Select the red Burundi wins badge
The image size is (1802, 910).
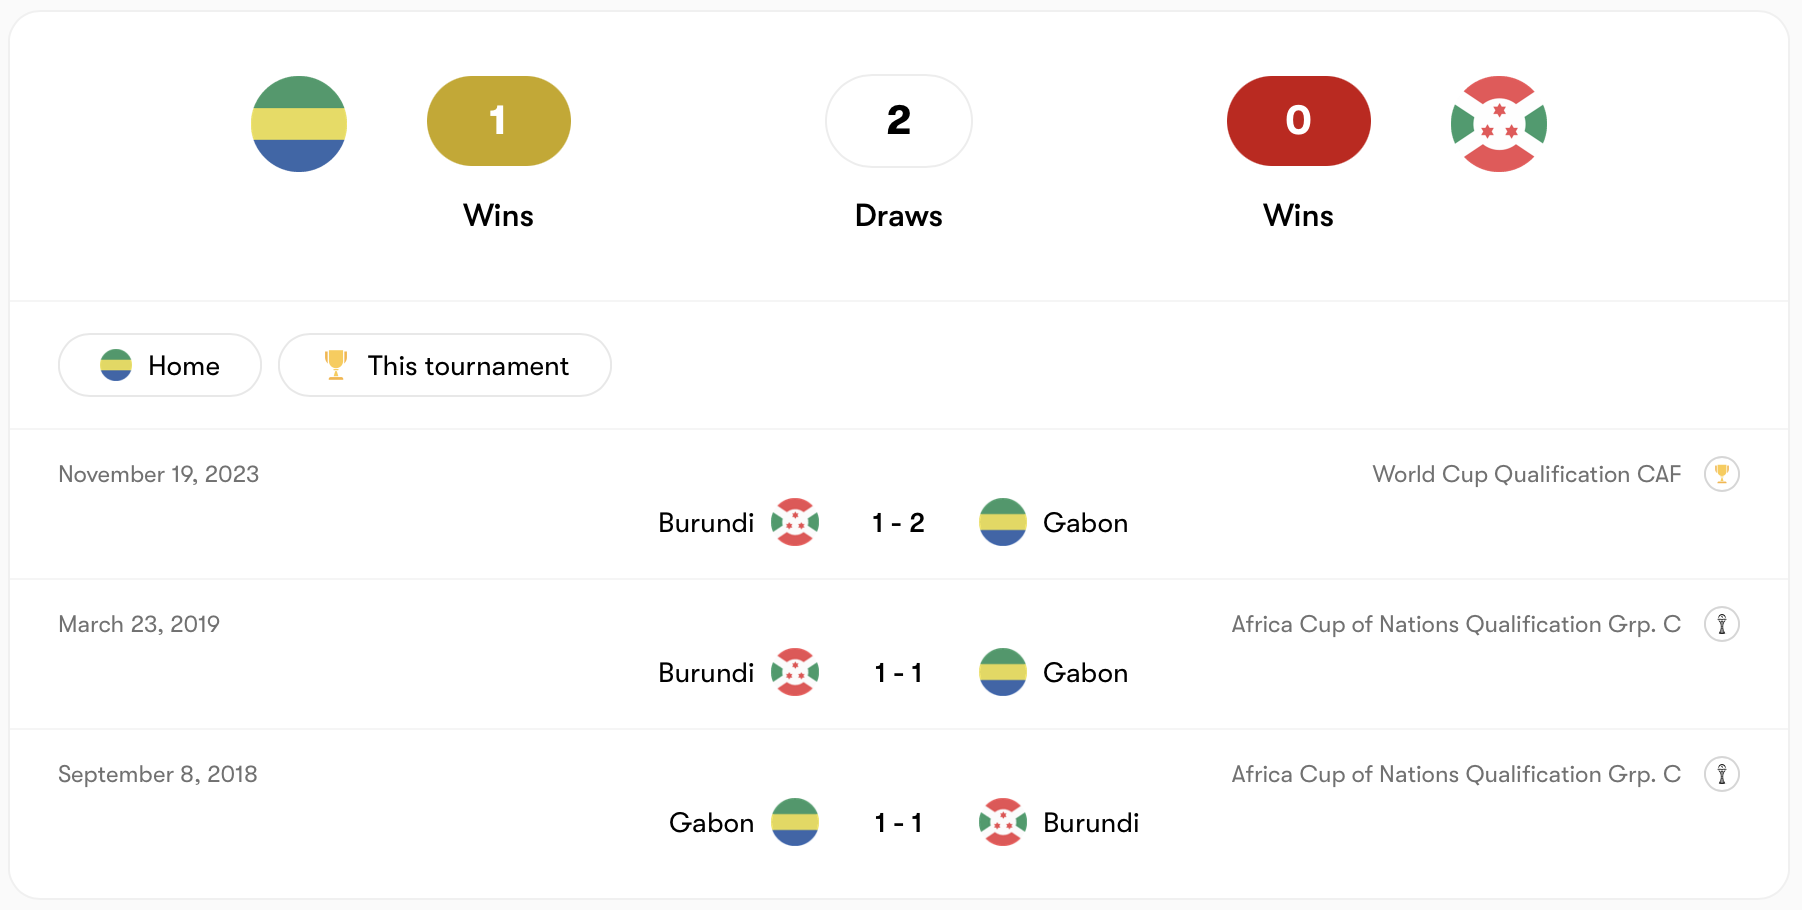coord(1298,121)
